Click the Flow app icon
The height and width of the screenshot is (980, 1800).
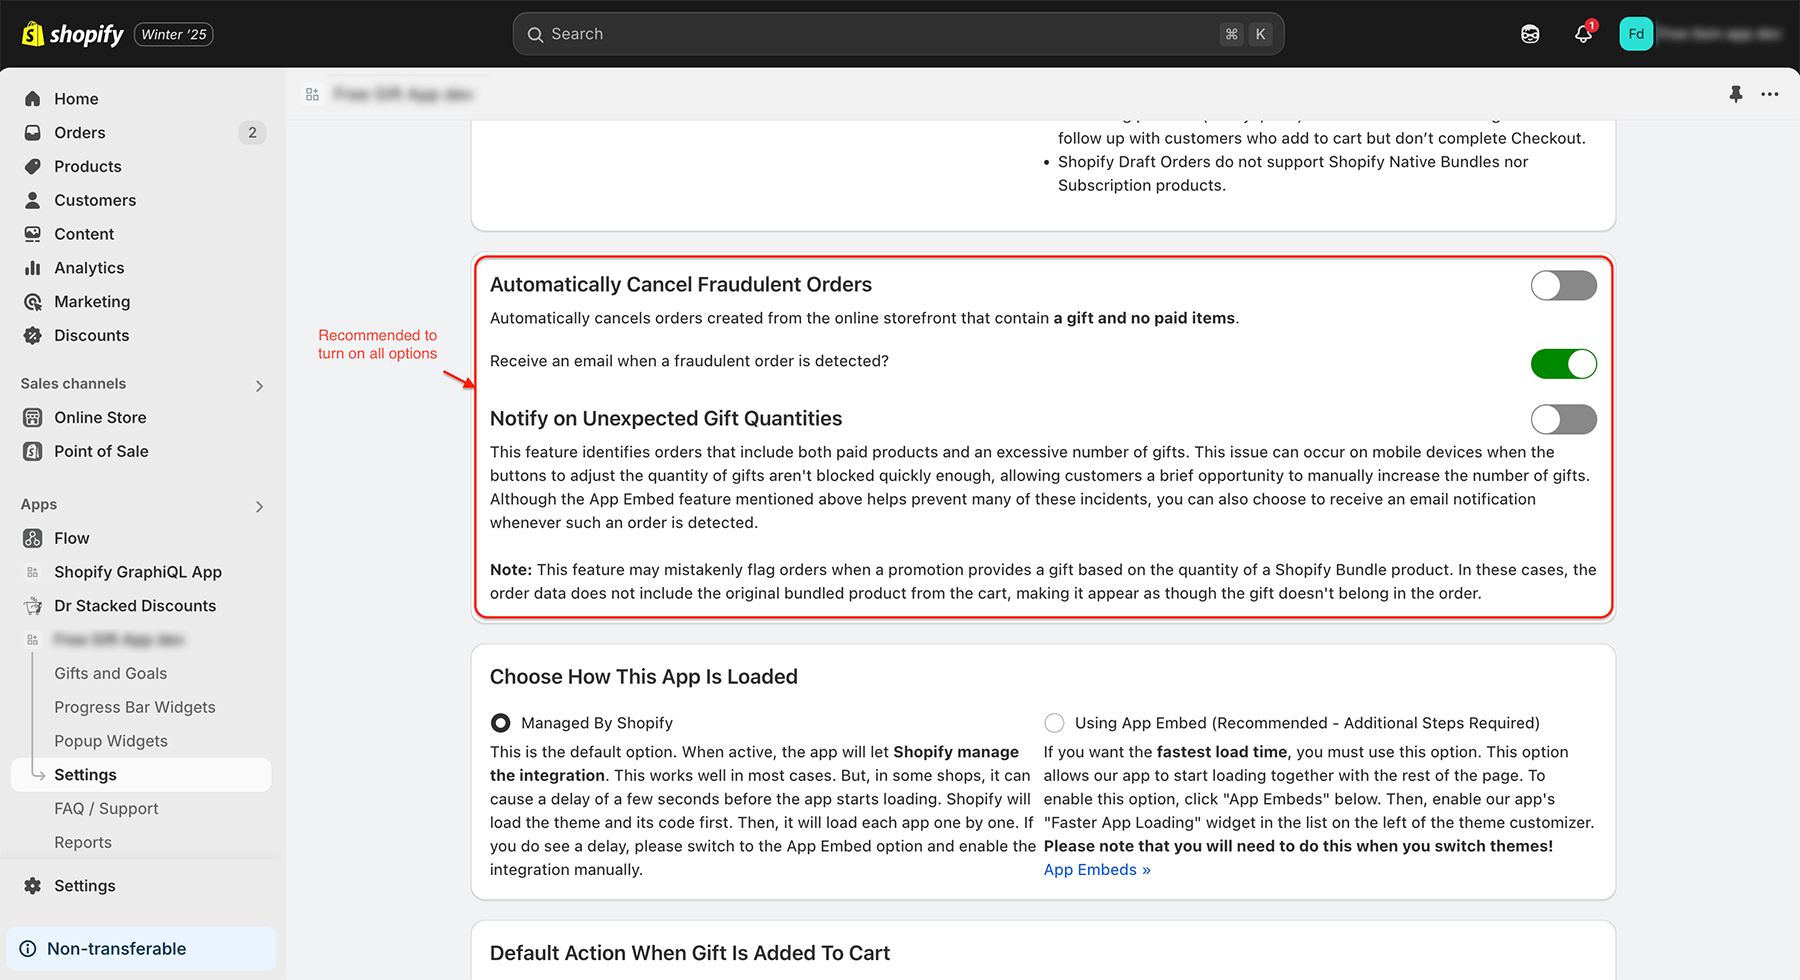pos(33,539)
